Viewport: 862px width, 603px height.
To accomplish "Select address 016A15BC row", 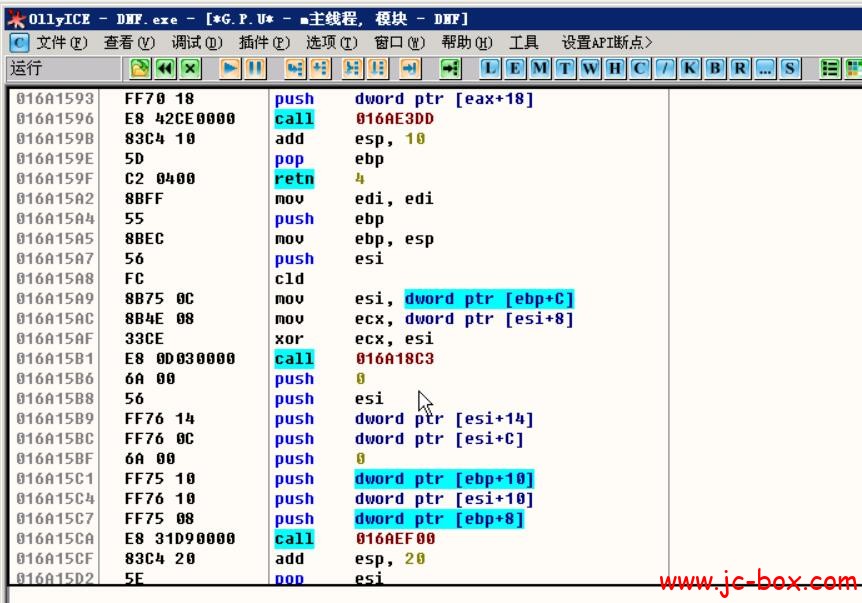I will click(339, 439).
